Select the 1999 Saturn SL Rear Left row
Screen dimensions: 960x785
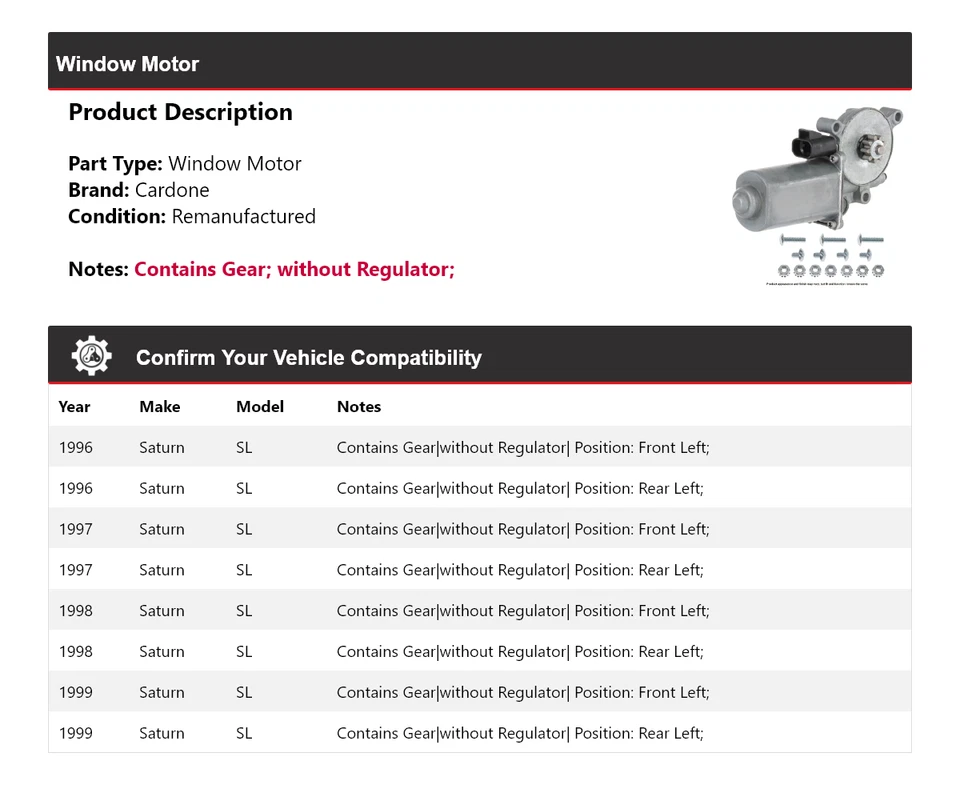pos(480,733)
